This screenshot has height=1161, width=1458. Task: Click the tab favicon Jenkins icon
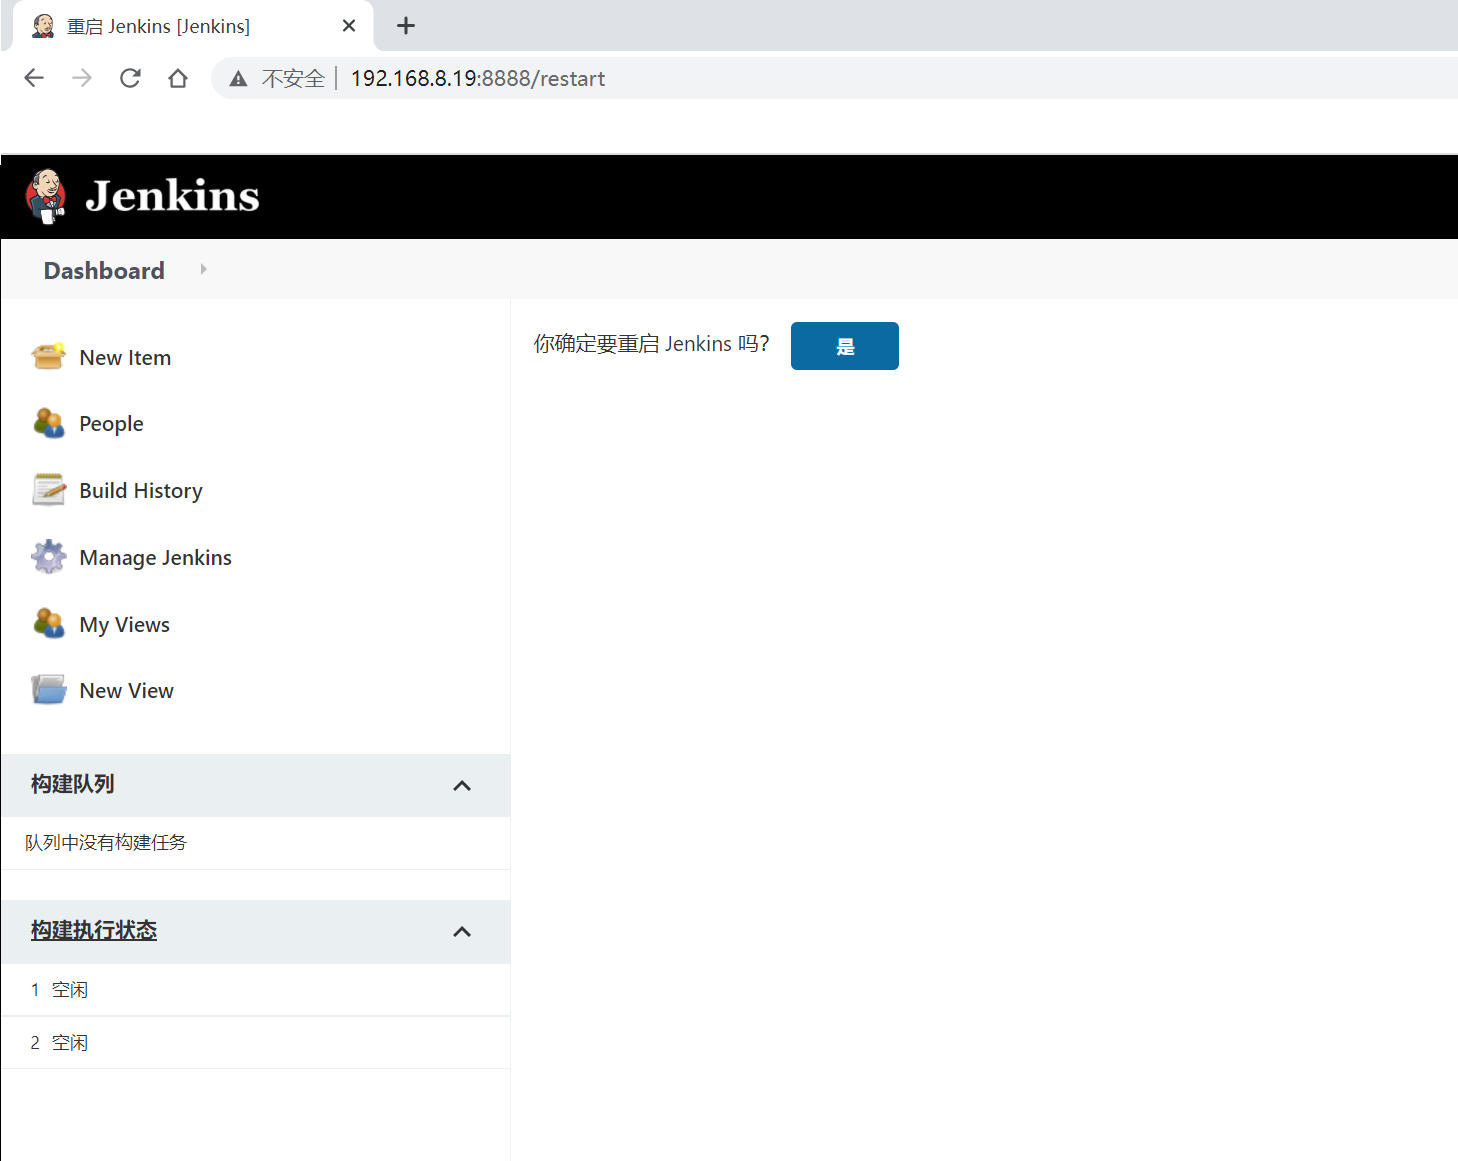pos(43,26)
